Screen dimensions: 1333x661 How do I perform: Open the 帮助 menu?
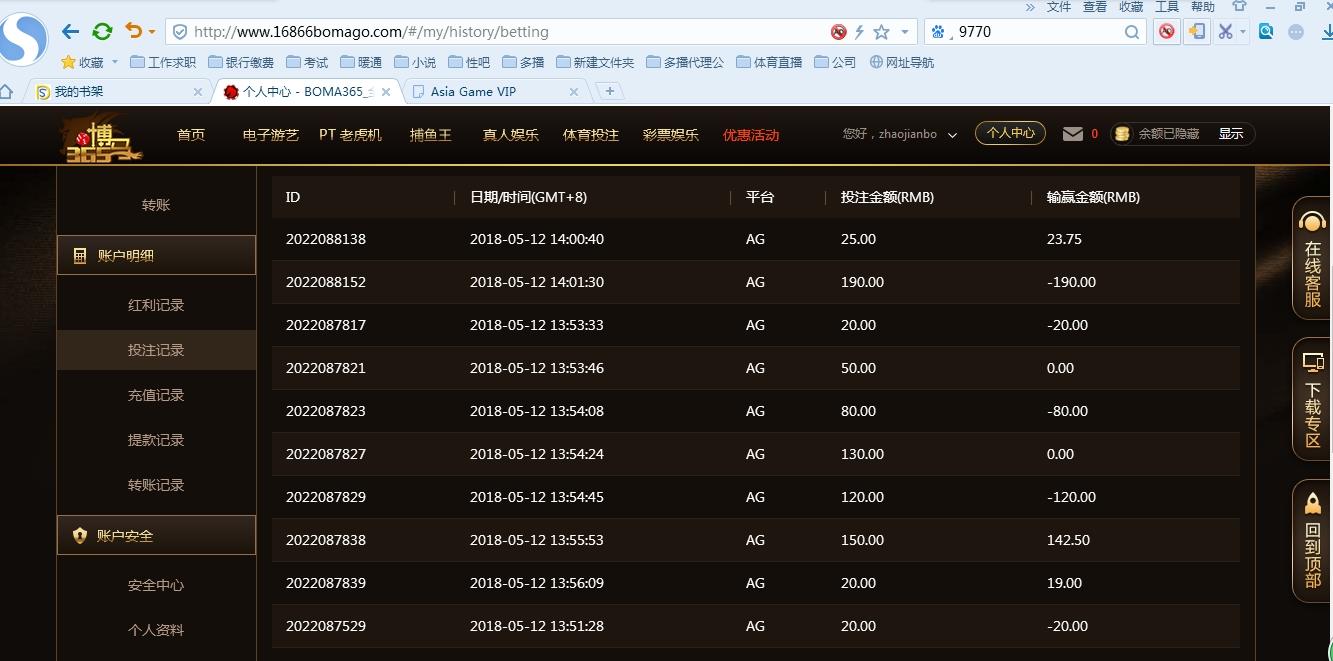pos(1203,7)
